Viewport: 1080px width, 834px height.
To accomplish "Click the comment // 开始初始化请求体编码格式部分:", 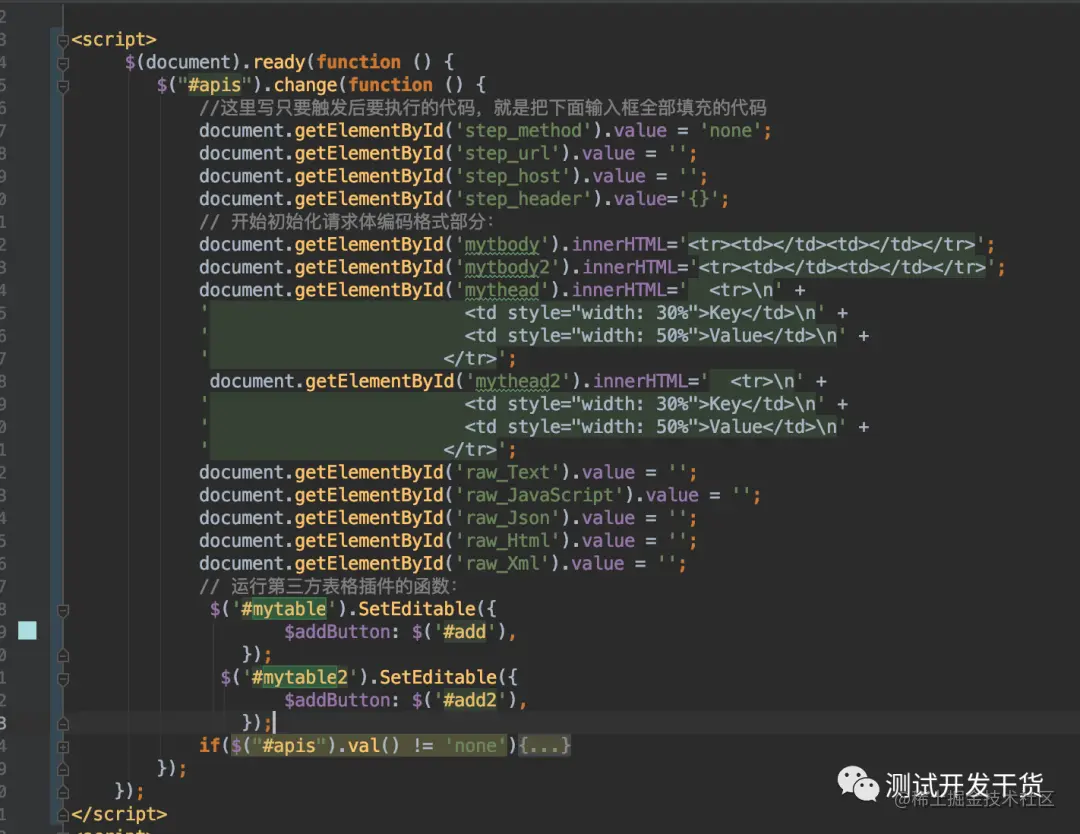I will (346, 221).
